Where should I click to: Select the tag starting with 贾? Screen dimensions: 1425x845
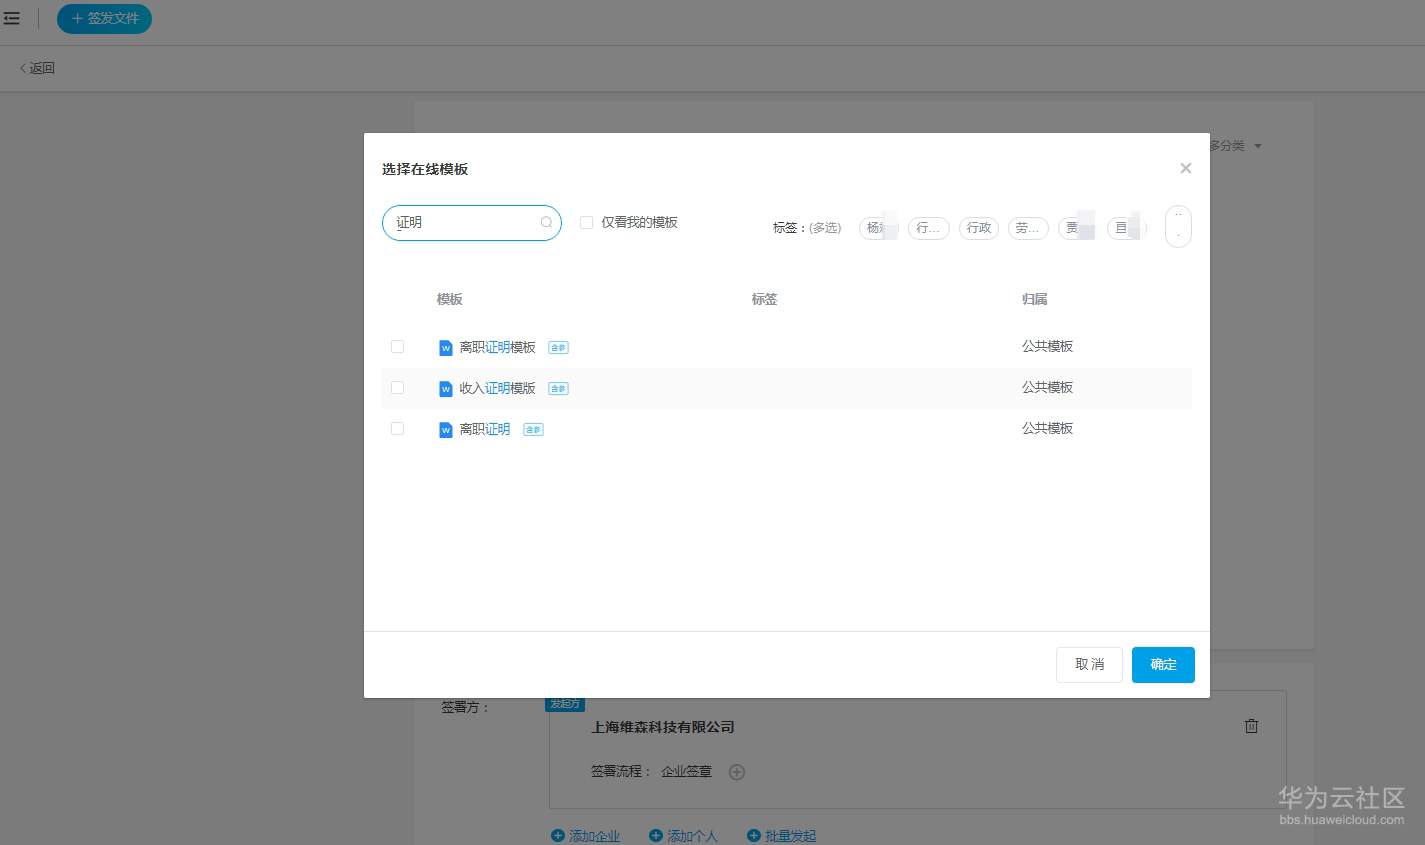[x=1077, y=228]
